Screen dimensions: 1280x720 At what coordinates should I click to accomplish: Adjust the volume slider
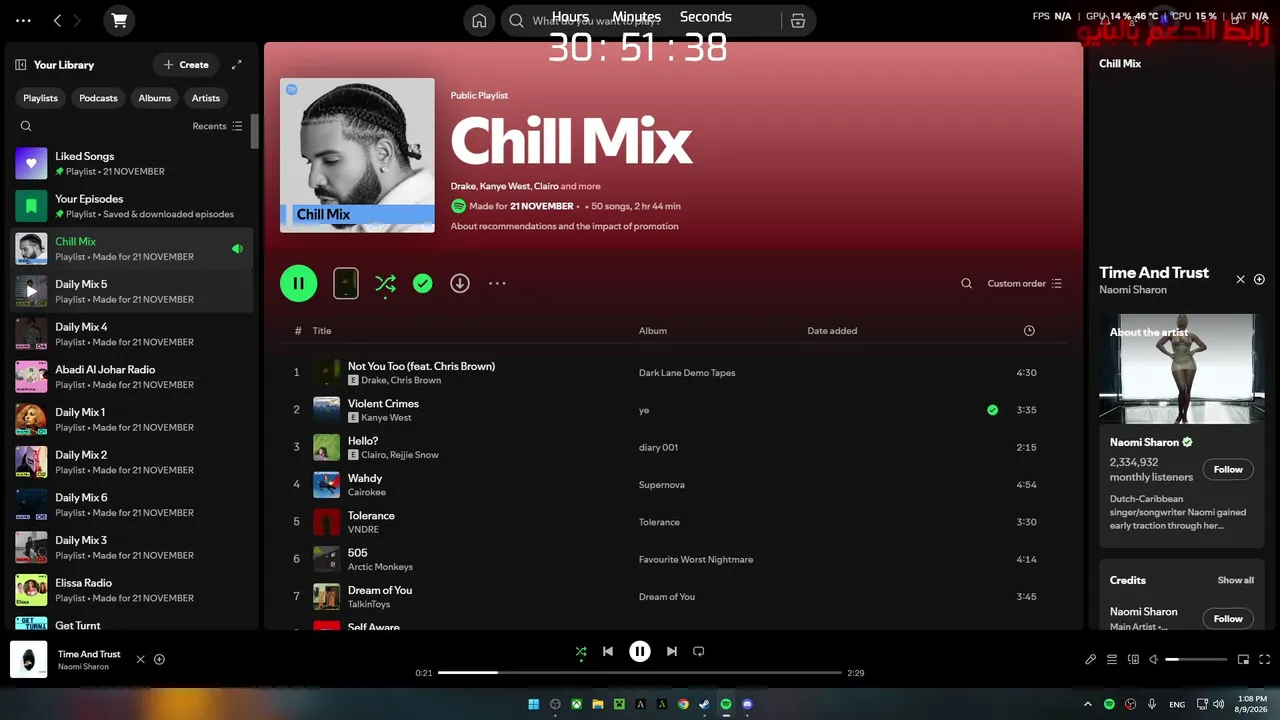pos(1196,659)
